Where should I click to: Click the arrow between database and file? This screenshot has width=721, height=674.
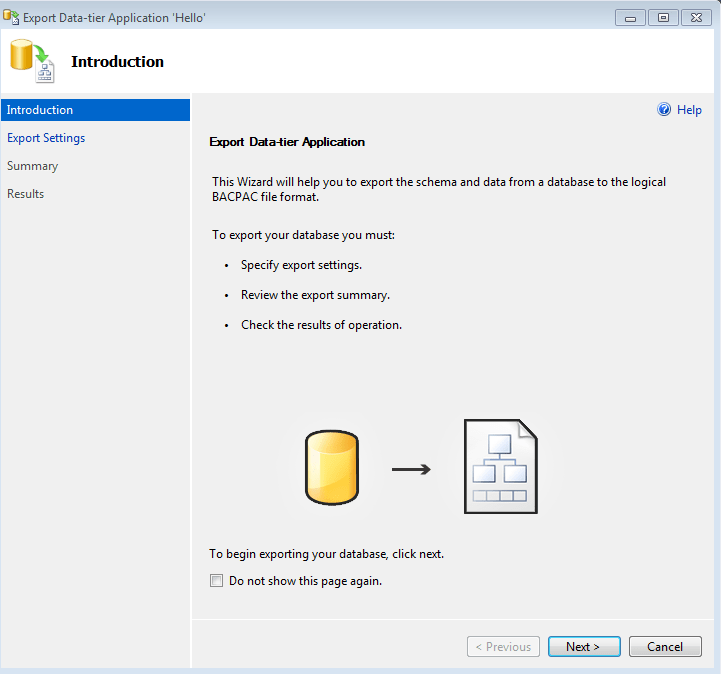(x=411, y=468)
